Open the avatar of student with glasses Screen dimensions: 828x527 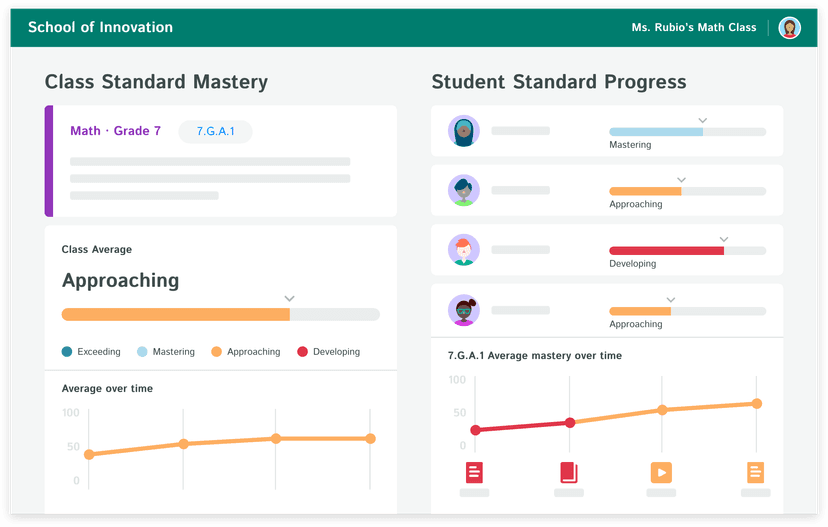click(464, 310)
